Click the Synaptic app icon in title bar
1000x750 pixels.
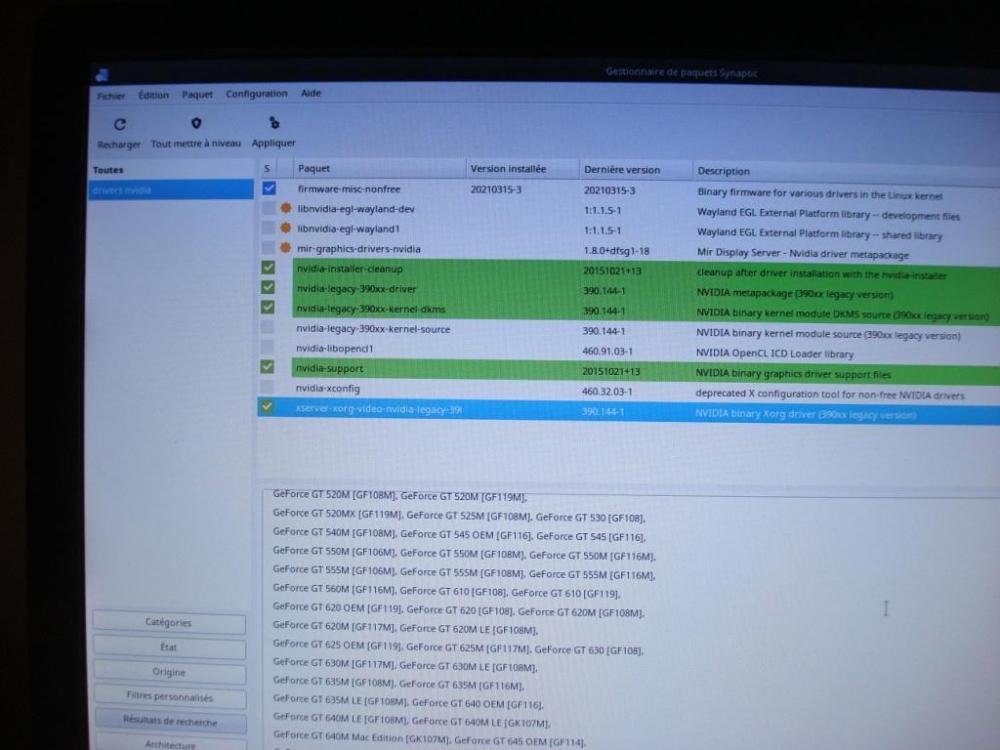pyautogui.click(x=102, y=75)
